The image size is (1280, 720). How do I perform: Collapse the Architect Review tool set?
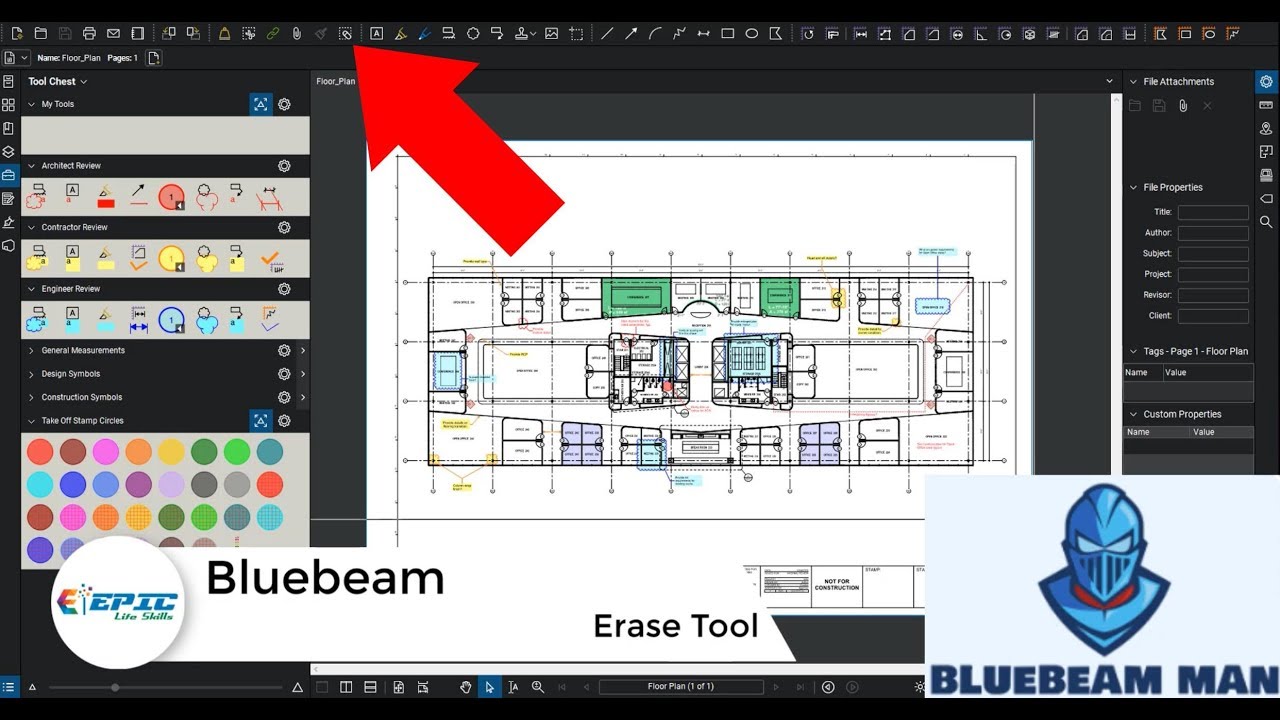[31, 166]
